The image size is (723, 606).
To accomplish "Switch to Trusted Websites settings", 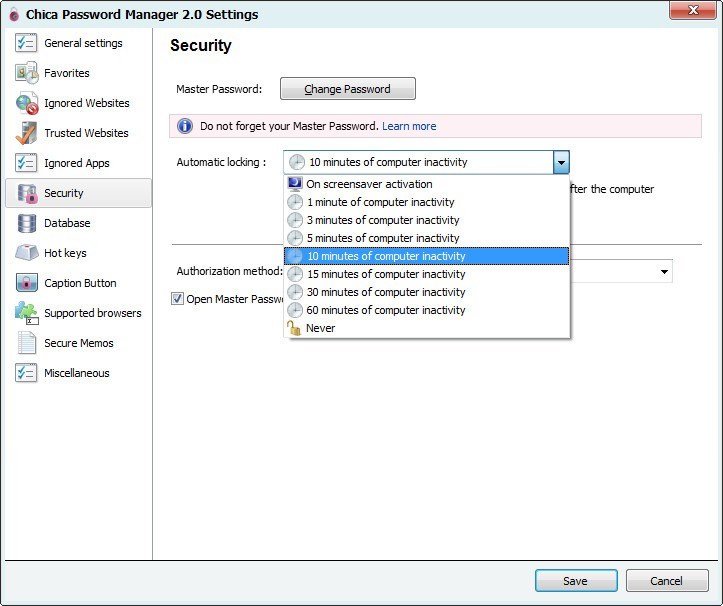I will [79, 133].
